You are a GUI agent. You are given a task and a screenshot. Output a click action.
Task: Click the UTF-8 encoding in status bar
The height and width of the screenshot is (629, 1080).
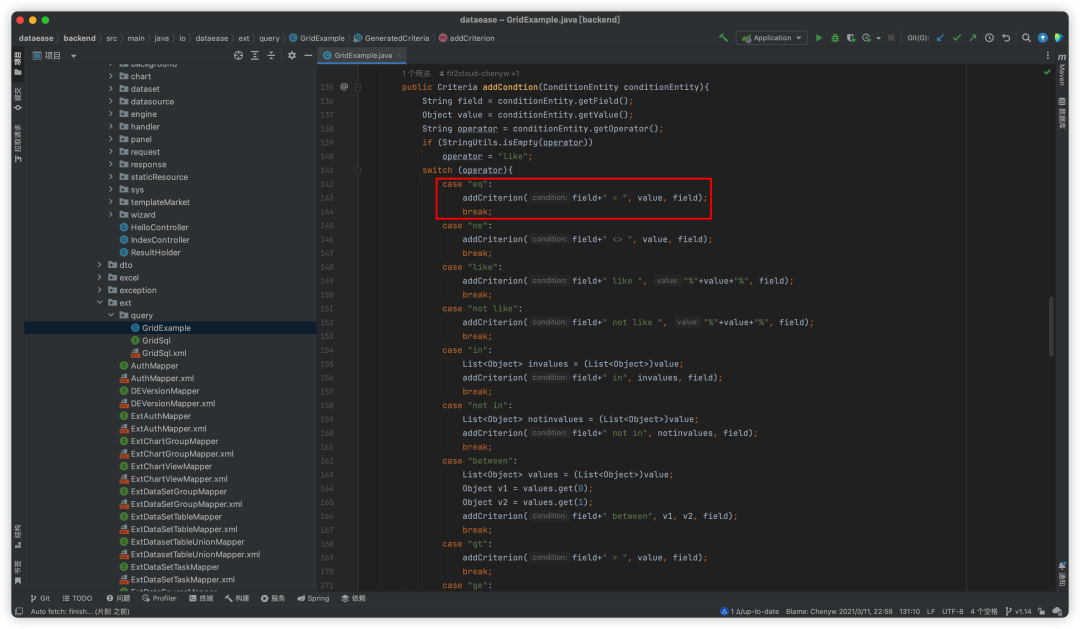(952, 611)
